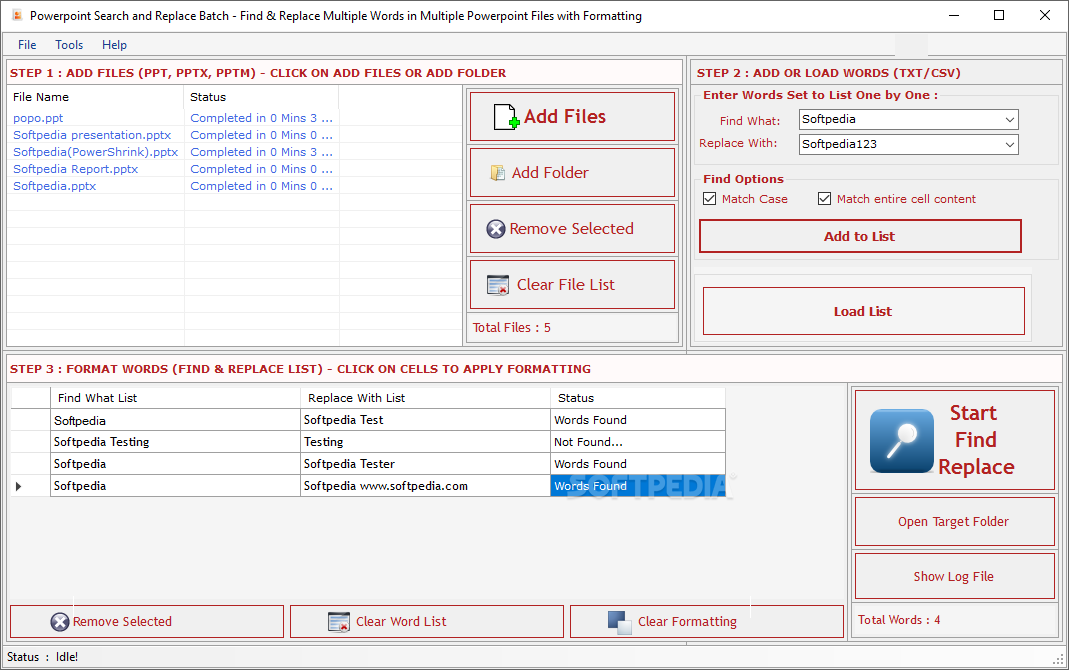Click the Total Files : 5 label
Image resolution: width=1069 pixels, height=670 pixels.
[512, 328]
